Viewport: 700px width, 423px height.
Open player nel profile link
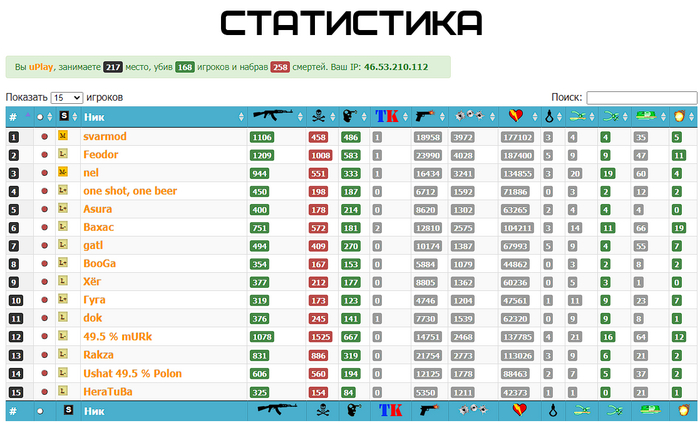coord(91,173)
